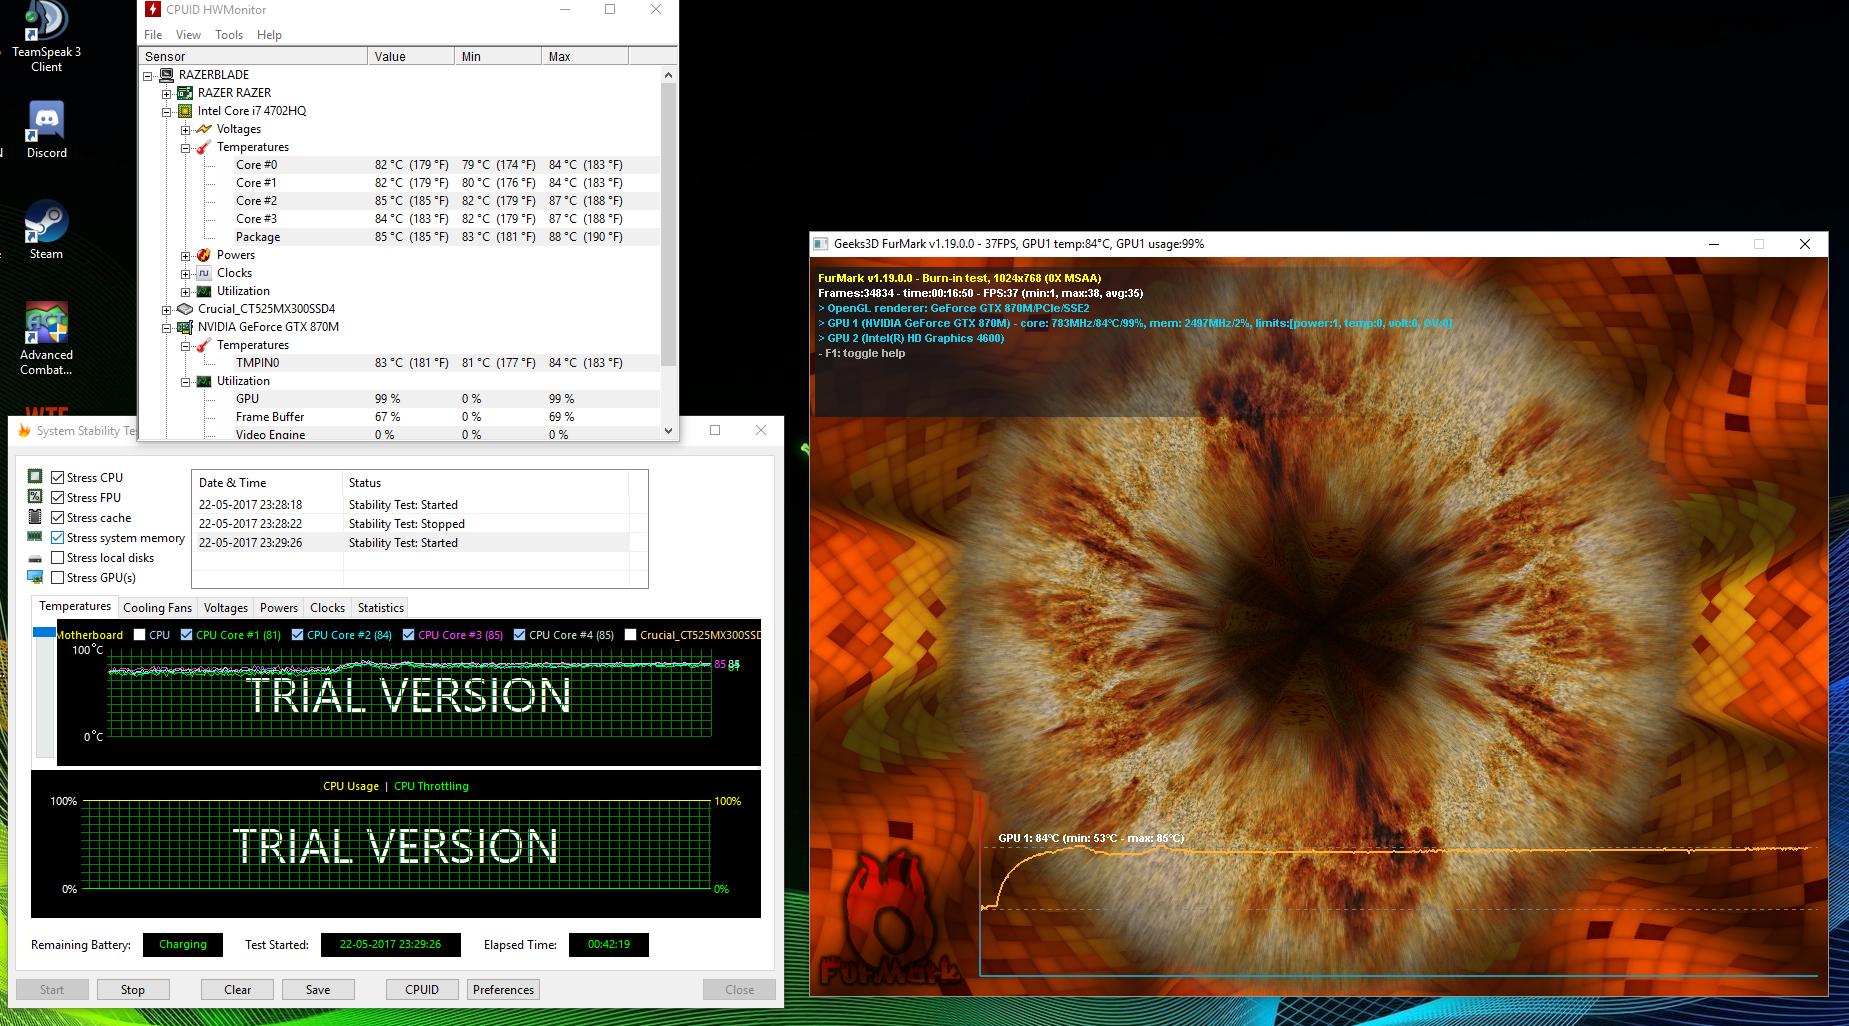
Task: Toggle the CPU Core #2 graph checkbox
Action: pyautogui.click(x=297, y=635)
